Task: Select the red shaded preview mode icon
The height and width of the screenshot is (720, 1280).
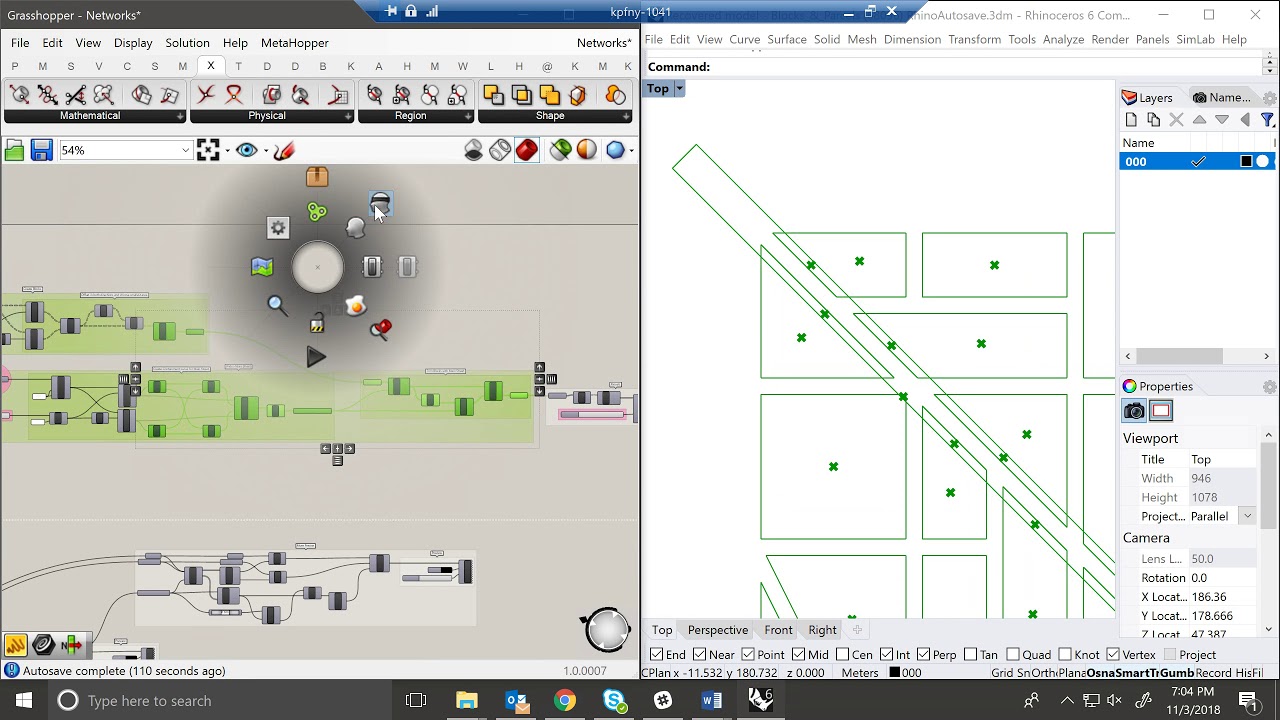Action: coord(527,151)
